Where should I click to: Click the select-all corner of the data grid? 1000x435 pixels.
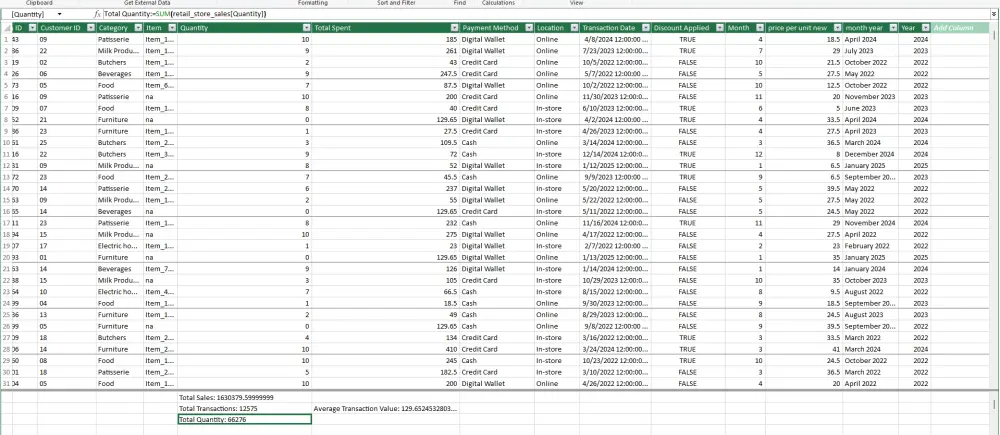pos(6,28)
